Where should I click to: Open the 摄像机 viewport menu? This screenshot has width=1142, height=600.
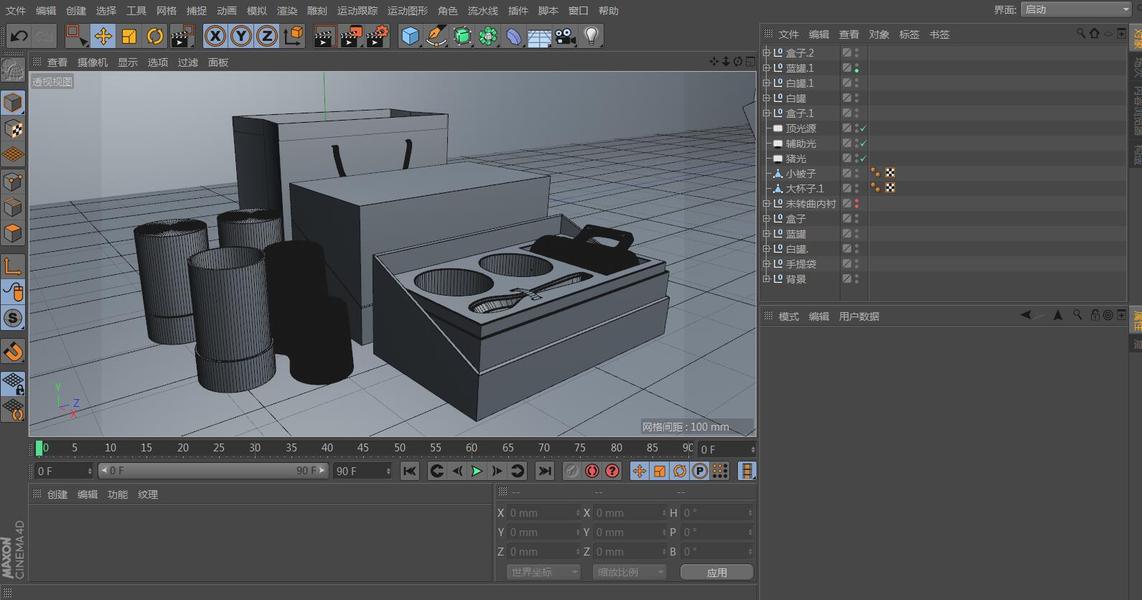tap(92, 62)
